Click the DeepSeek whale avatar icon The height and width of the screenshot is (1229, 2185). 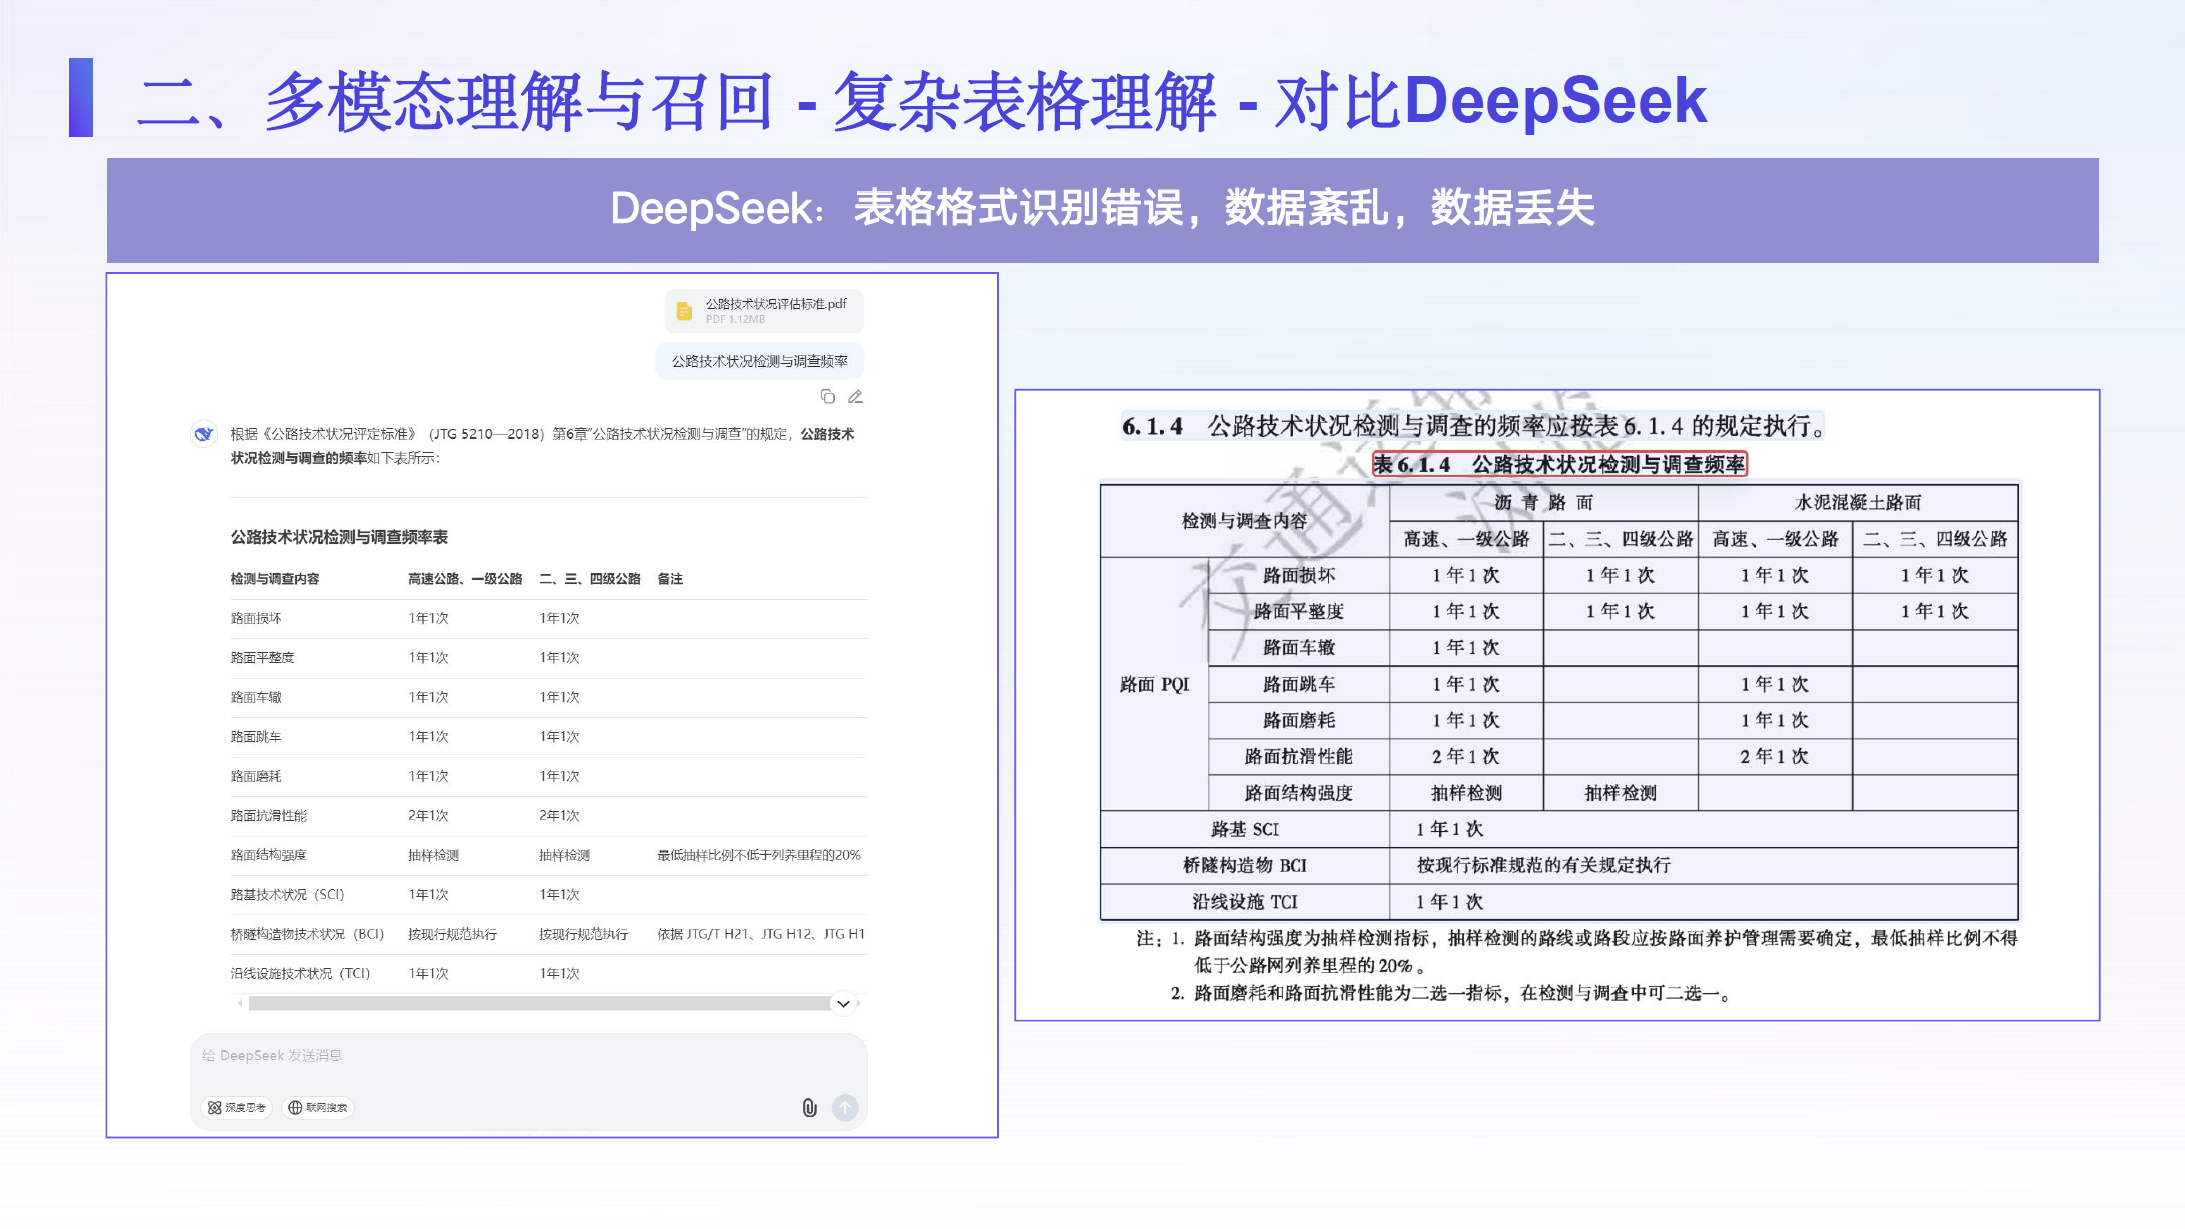[x=204, y=434]
